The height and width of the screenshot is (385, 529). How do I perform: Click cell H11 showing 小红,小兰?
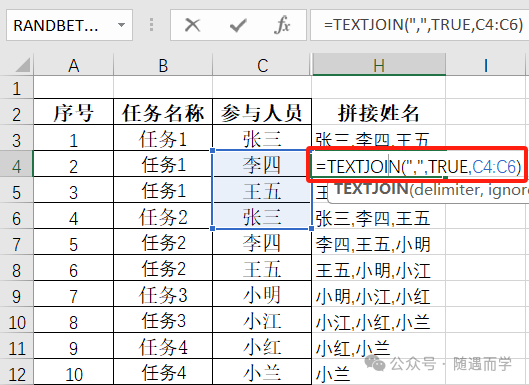[379, 346]
